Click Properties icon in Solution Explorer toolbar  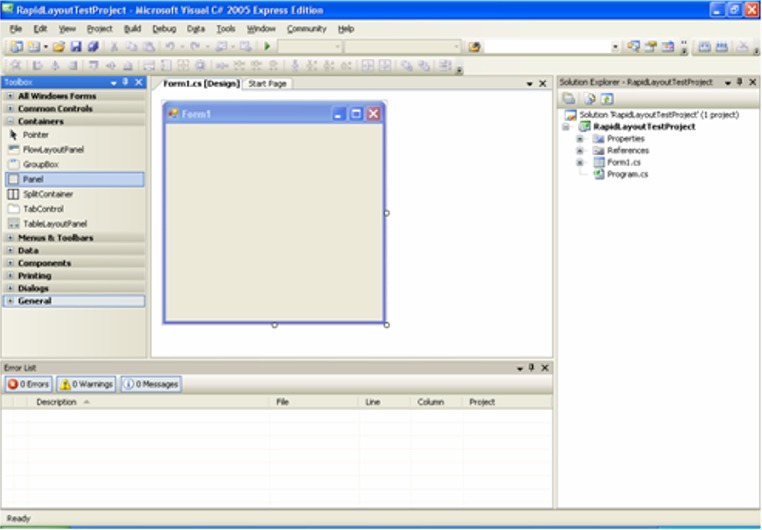coord(569,99)
